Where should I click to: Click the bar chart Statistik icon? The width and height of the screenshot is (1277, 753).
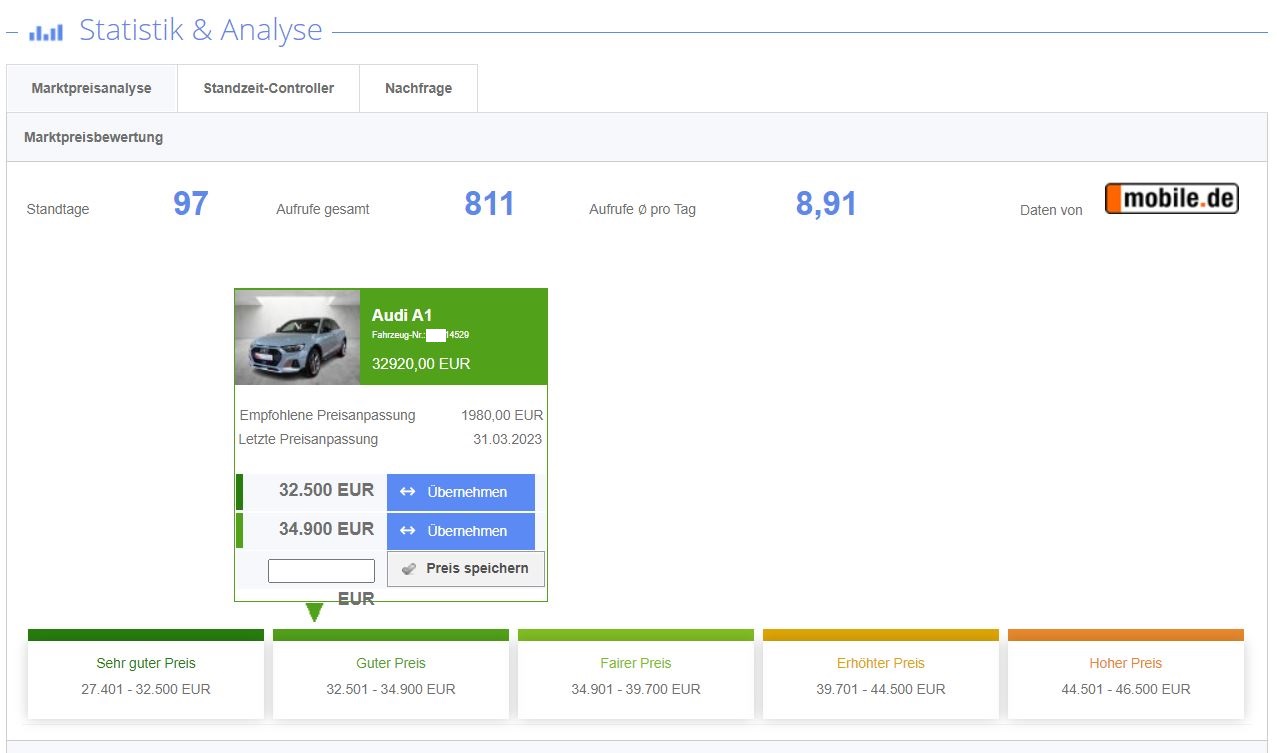click(46, 33)
